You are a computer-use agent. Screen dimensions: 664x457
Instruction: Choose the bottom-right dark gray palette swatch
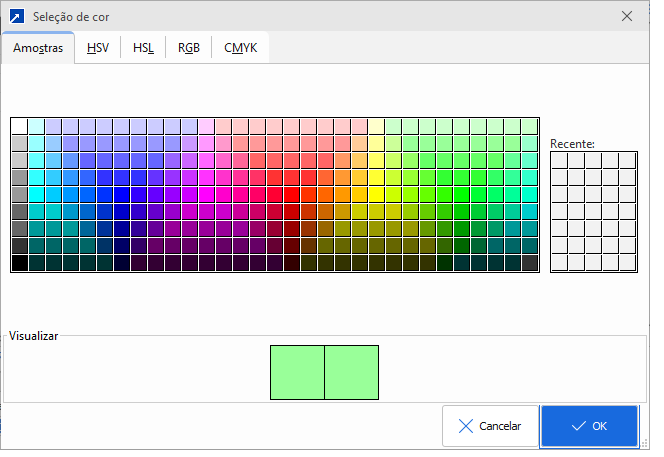click(530, 263)
